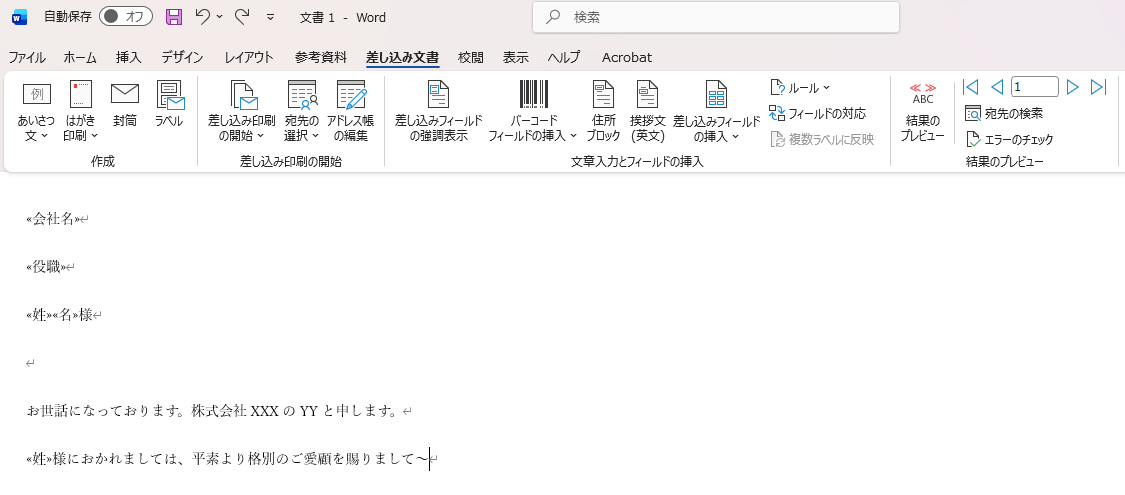This screenshot has height=495, width=1125.
Task: Click the text 株式会社 XXX
Action: pos(236,411)
